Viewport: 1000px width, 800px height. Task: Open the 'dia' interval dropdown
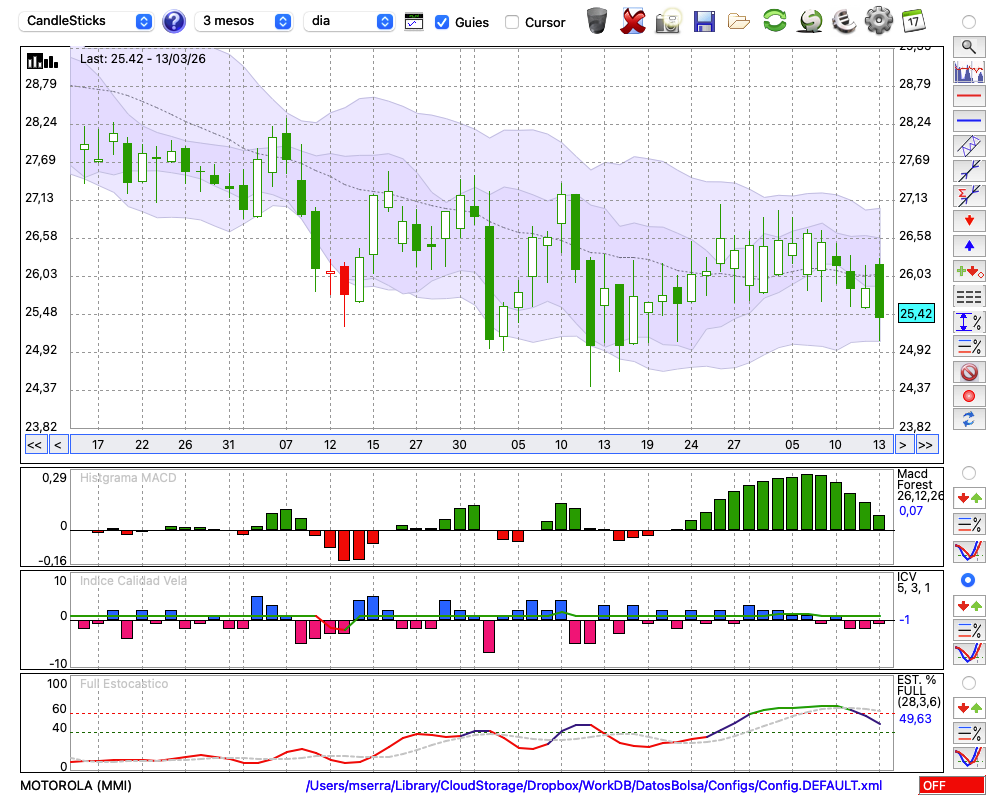coord(349,21)
